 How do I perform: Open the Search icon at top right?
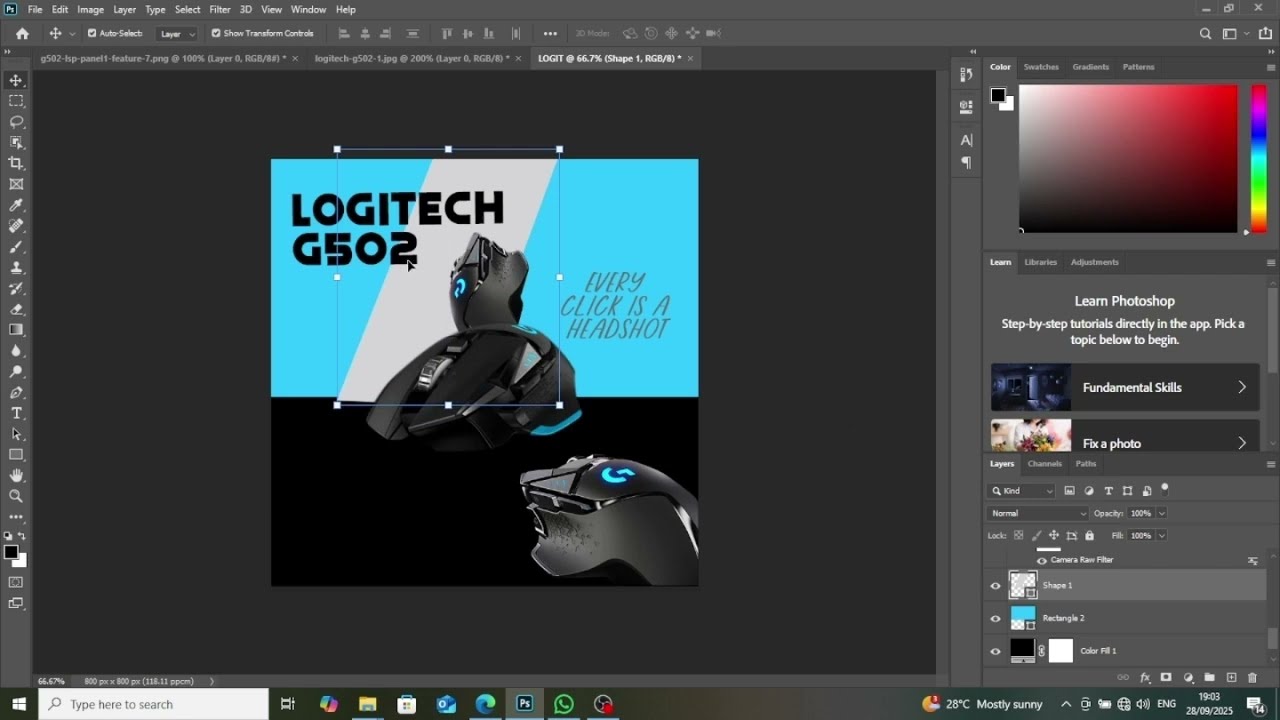(1205, 33)
